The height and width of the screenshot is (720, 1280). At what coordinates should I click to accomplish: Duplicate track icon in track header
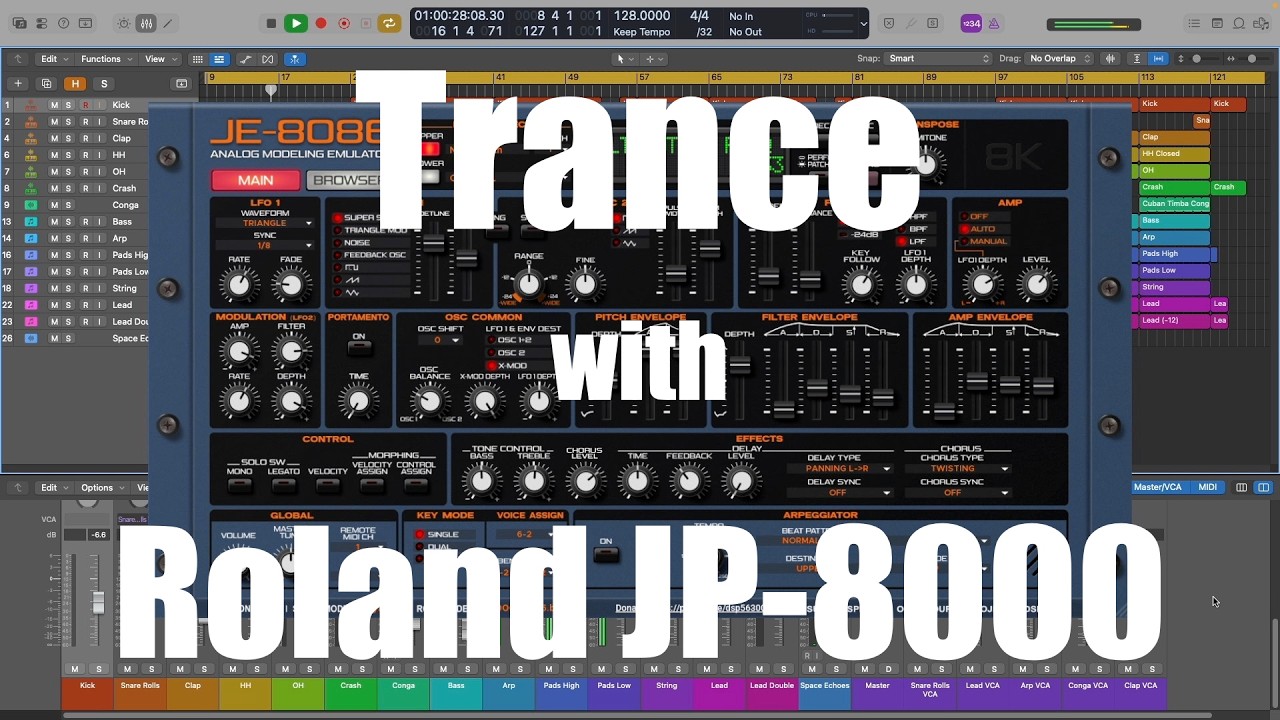(45, 84)
